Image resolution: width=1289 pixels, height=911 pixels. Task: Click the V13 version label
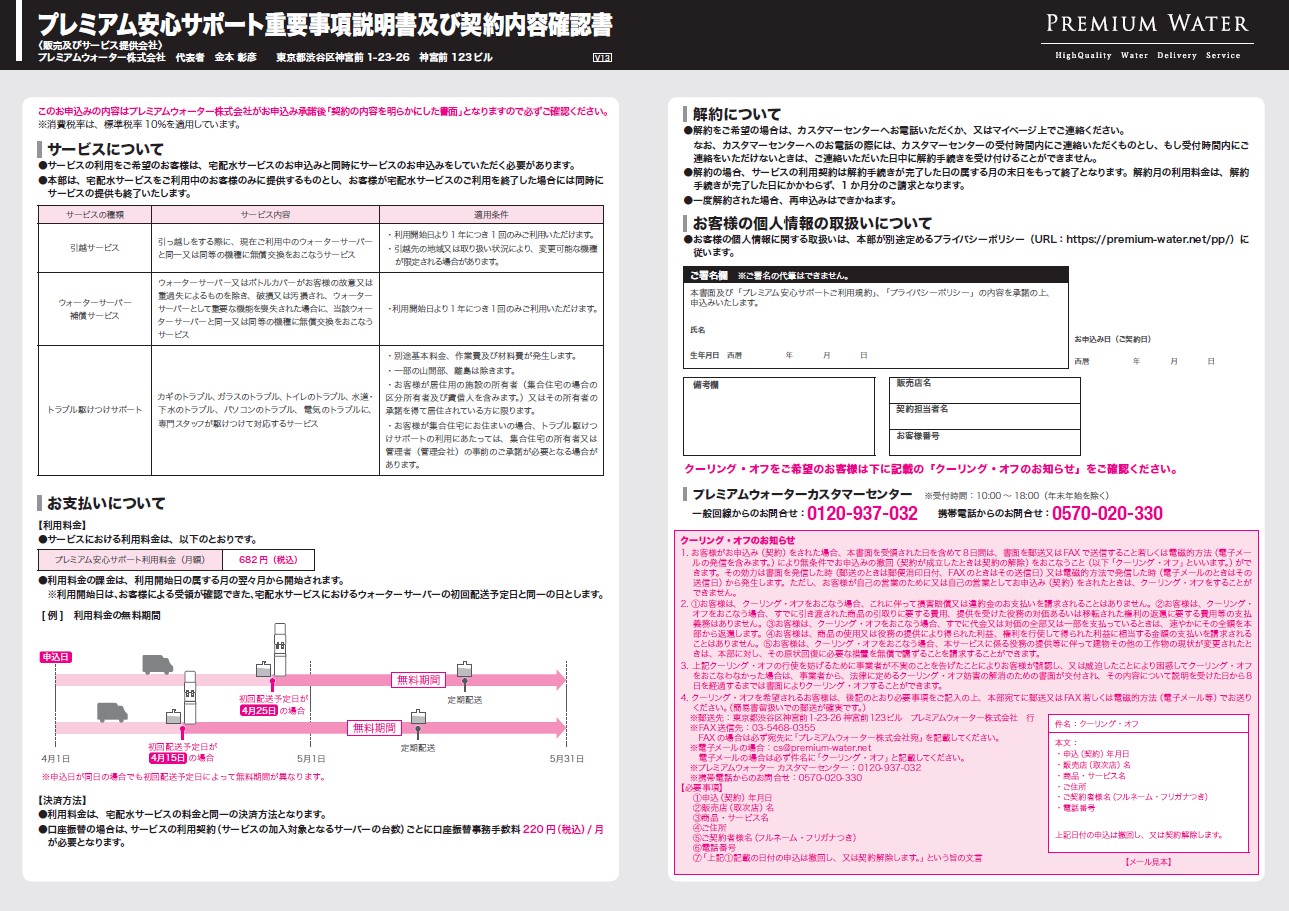coord(602,57)
